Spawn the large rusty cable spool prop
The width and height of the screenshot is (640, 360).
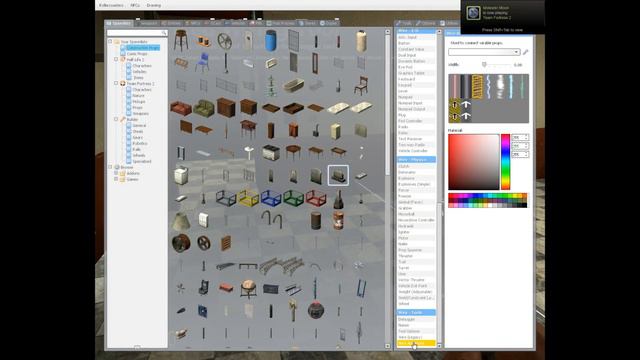tap(181, 243)
